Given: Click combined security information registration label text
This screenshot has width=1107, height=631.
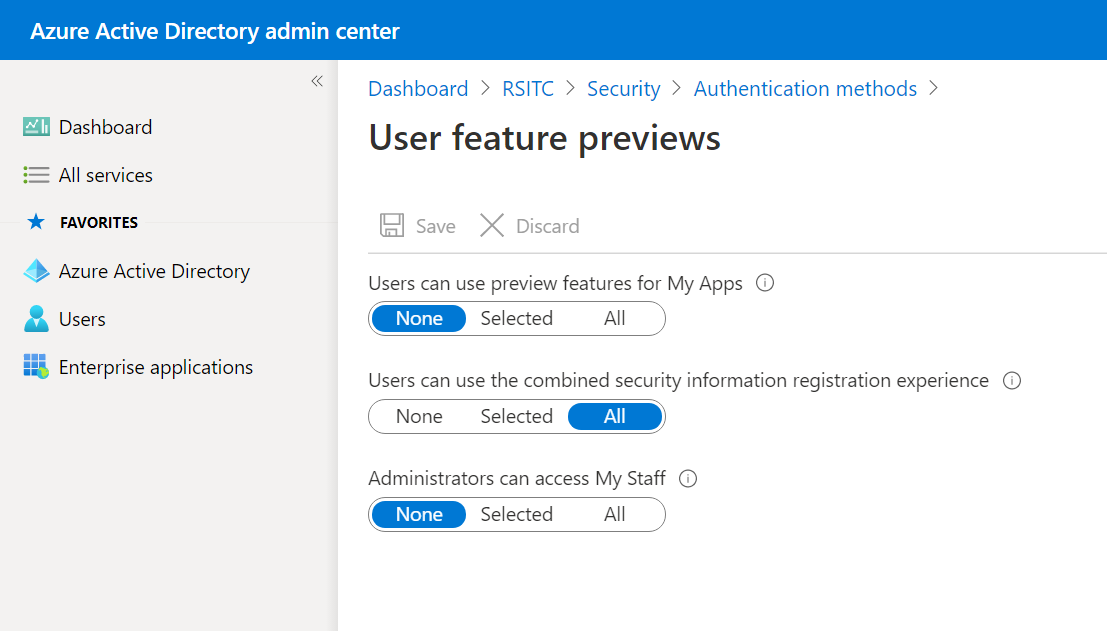Looking at the screenshot, I should pyautogui.click(x=678, y=380).
